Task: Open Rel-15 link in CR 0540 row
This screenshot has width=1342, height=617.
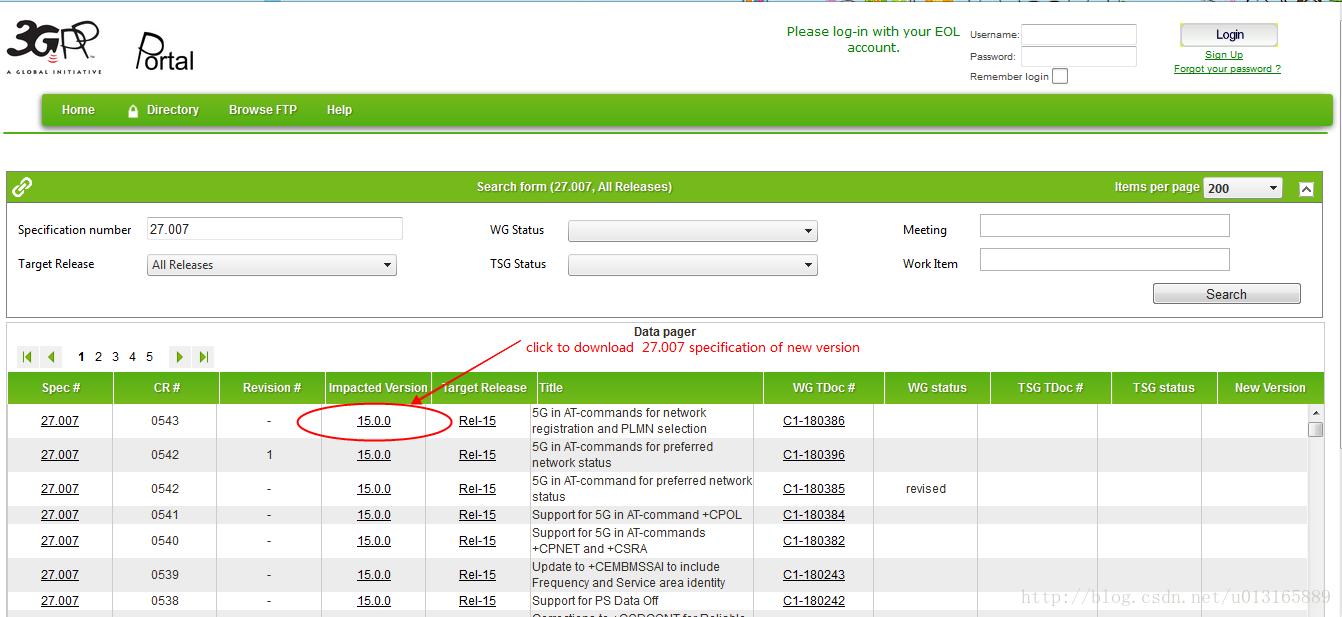Action: 477,541
